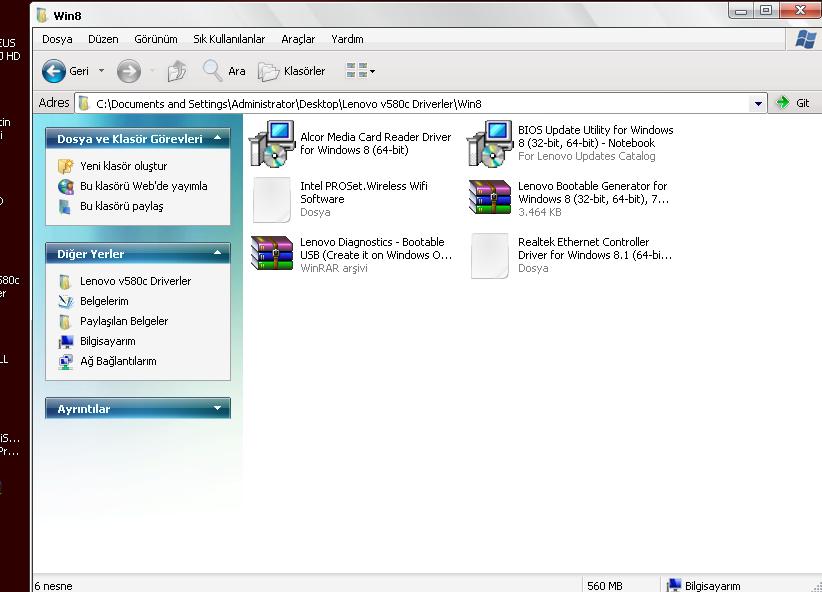The width and height of the screenshot is (822, 592).
Task: Click the Bilgisayarım computer icon in sidebar
Action: pos(66,341)
